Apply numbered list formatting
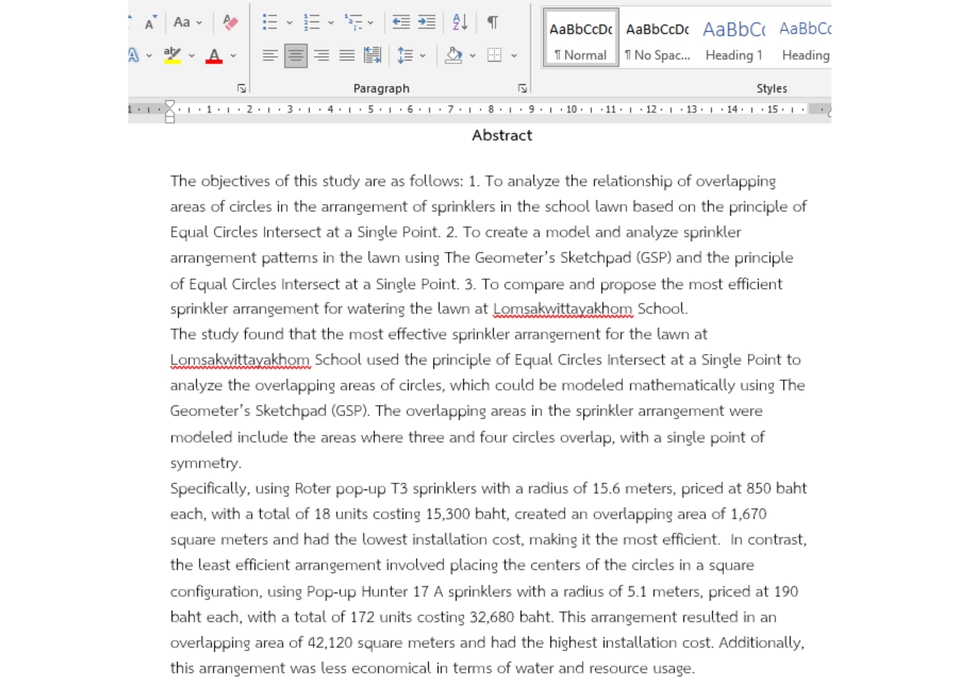The height and width of the screenshot is (679, 960). 312,23
